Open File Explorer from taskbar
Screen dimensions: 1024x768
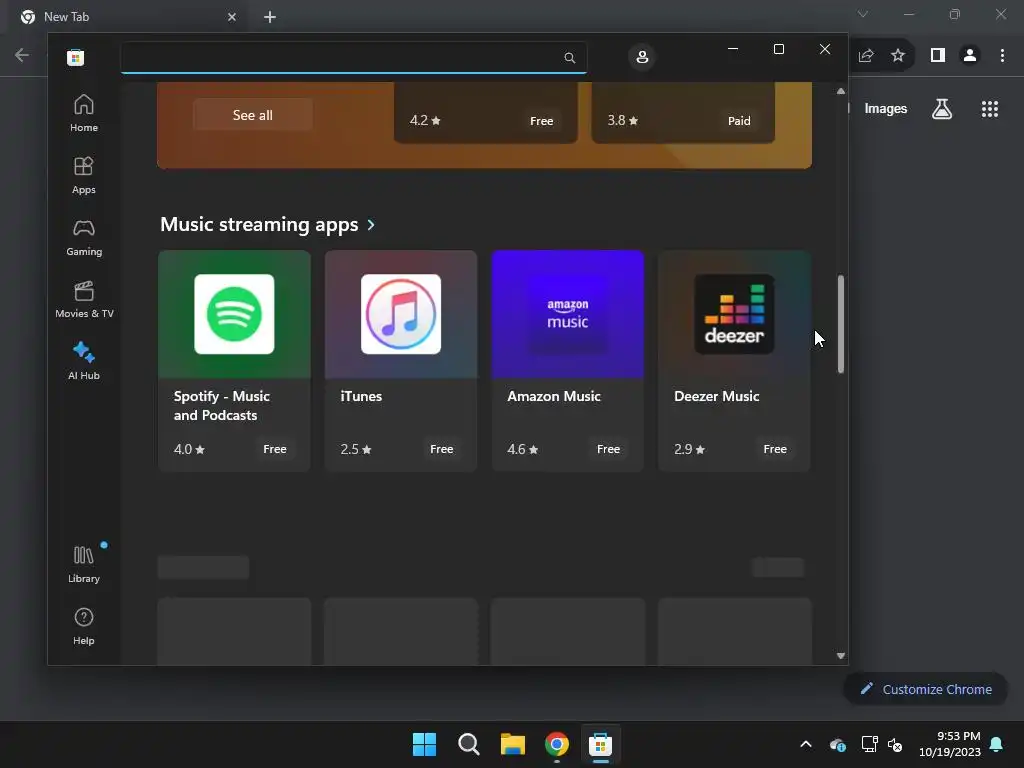(x=513, y=744)
